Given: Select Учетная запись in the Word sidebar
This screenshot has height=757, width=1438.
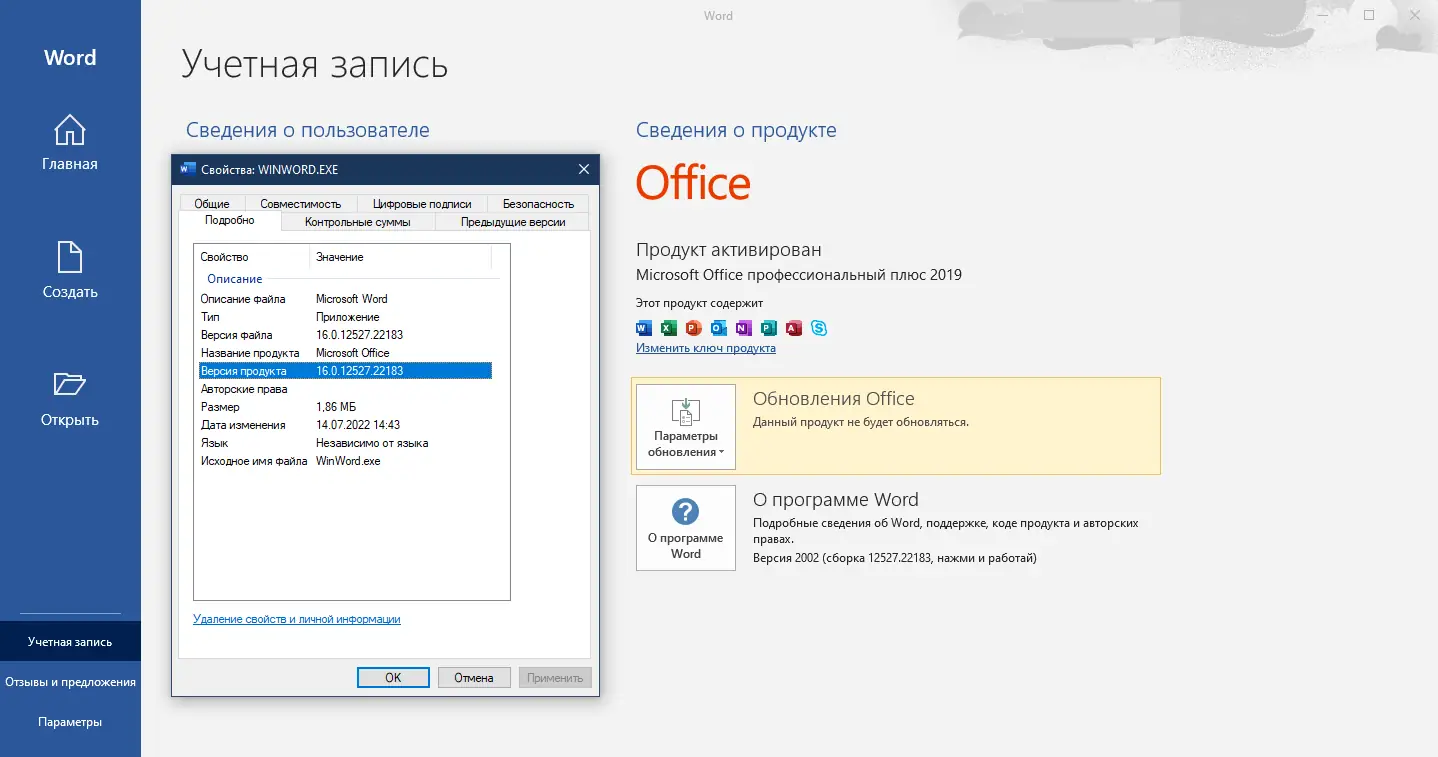Looking at the screenshot, I should [x=70, y=642].
